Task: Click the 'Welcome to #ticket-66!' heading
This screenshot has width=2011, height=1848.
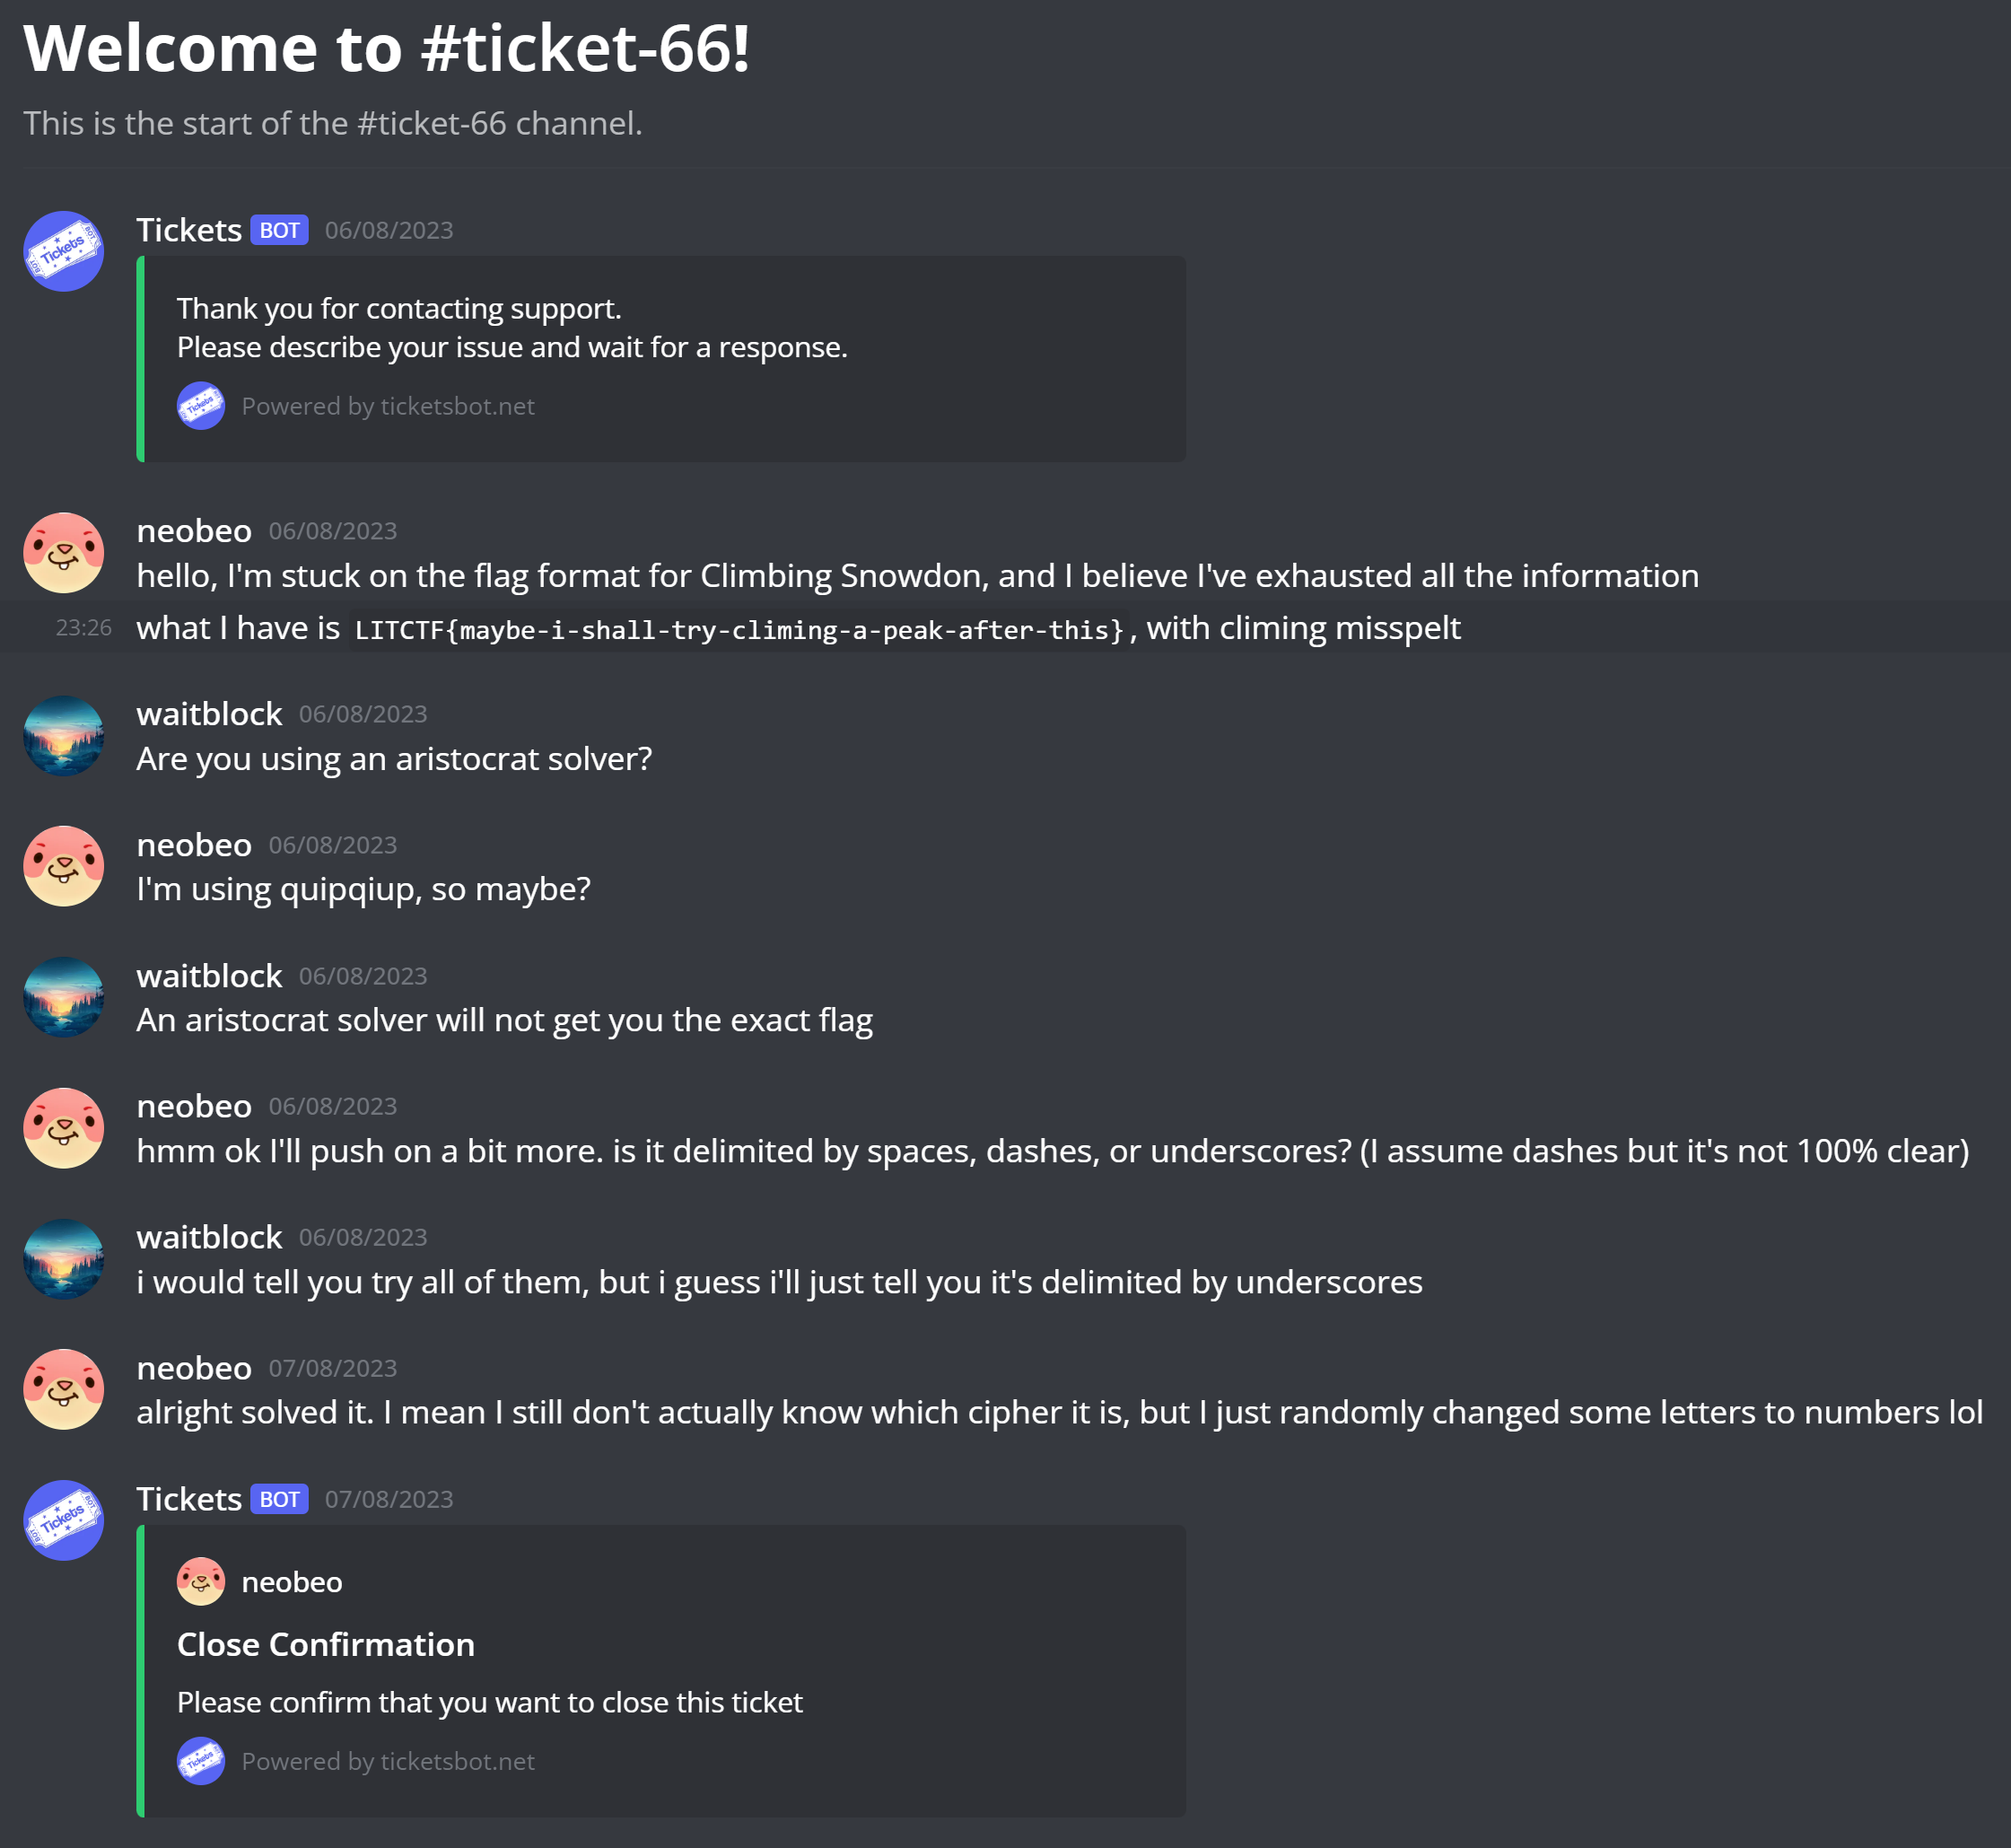Action: (386, 47)
